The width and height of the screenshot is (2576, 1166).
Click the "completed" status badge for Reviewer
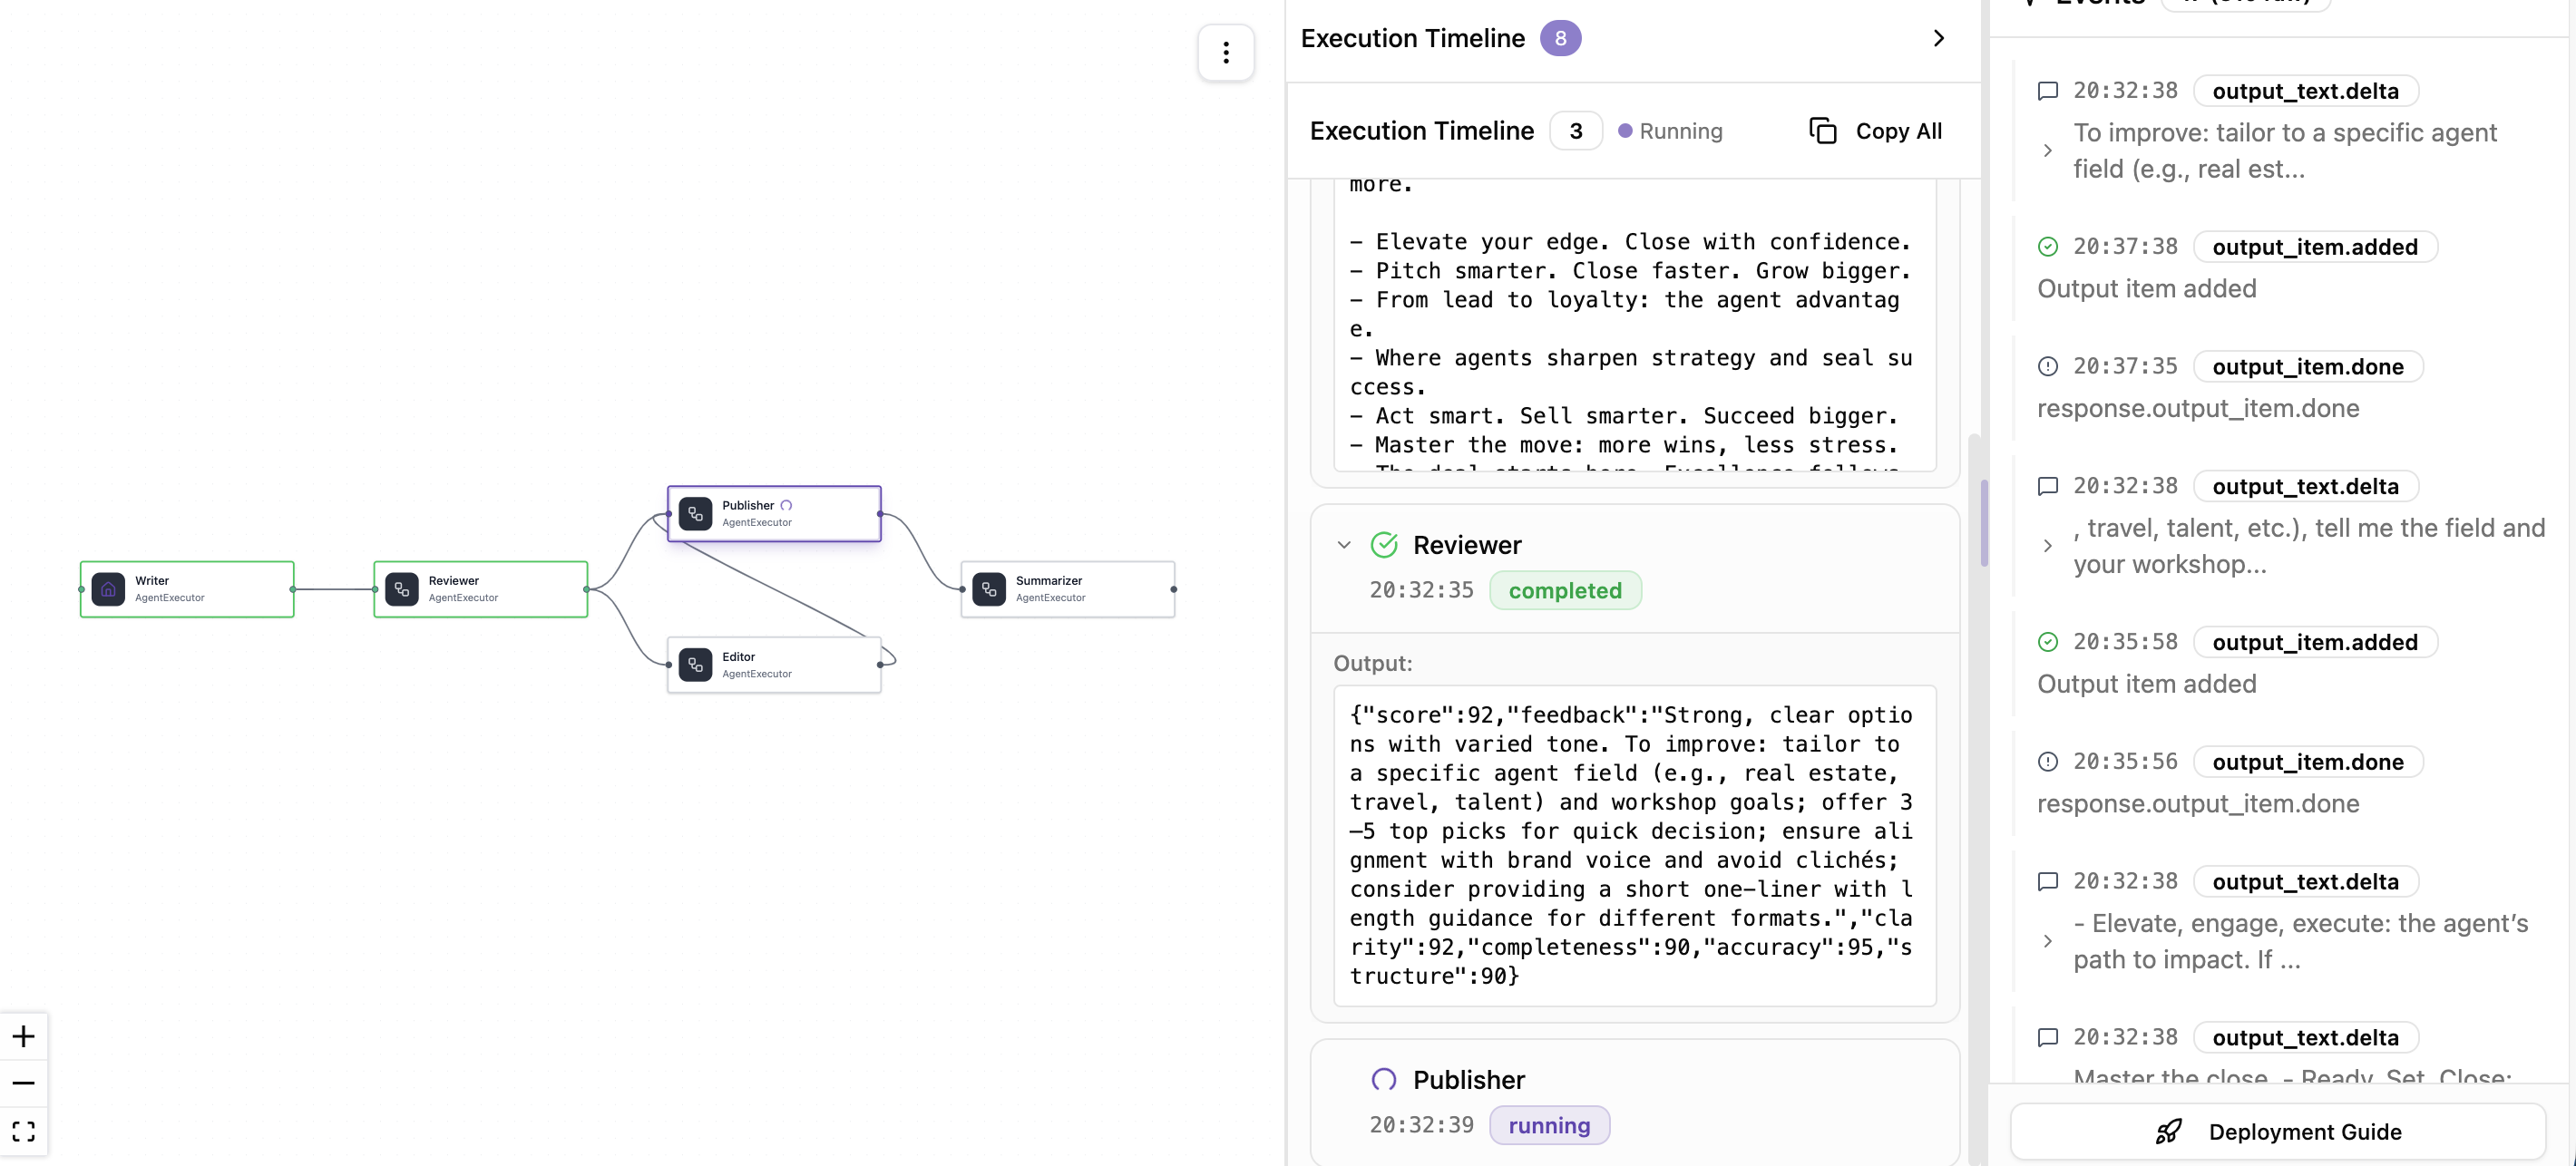pos(1565,591)
